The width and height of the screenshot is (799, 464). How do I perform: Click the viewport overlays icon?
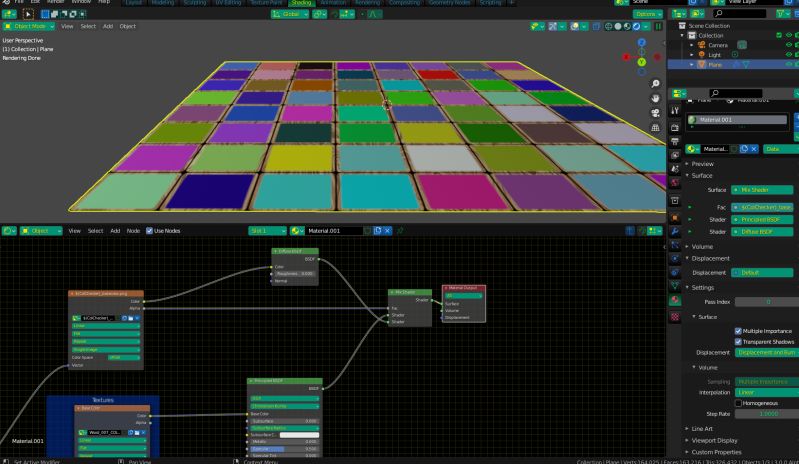pyautogui.click(x=575, y=26)
